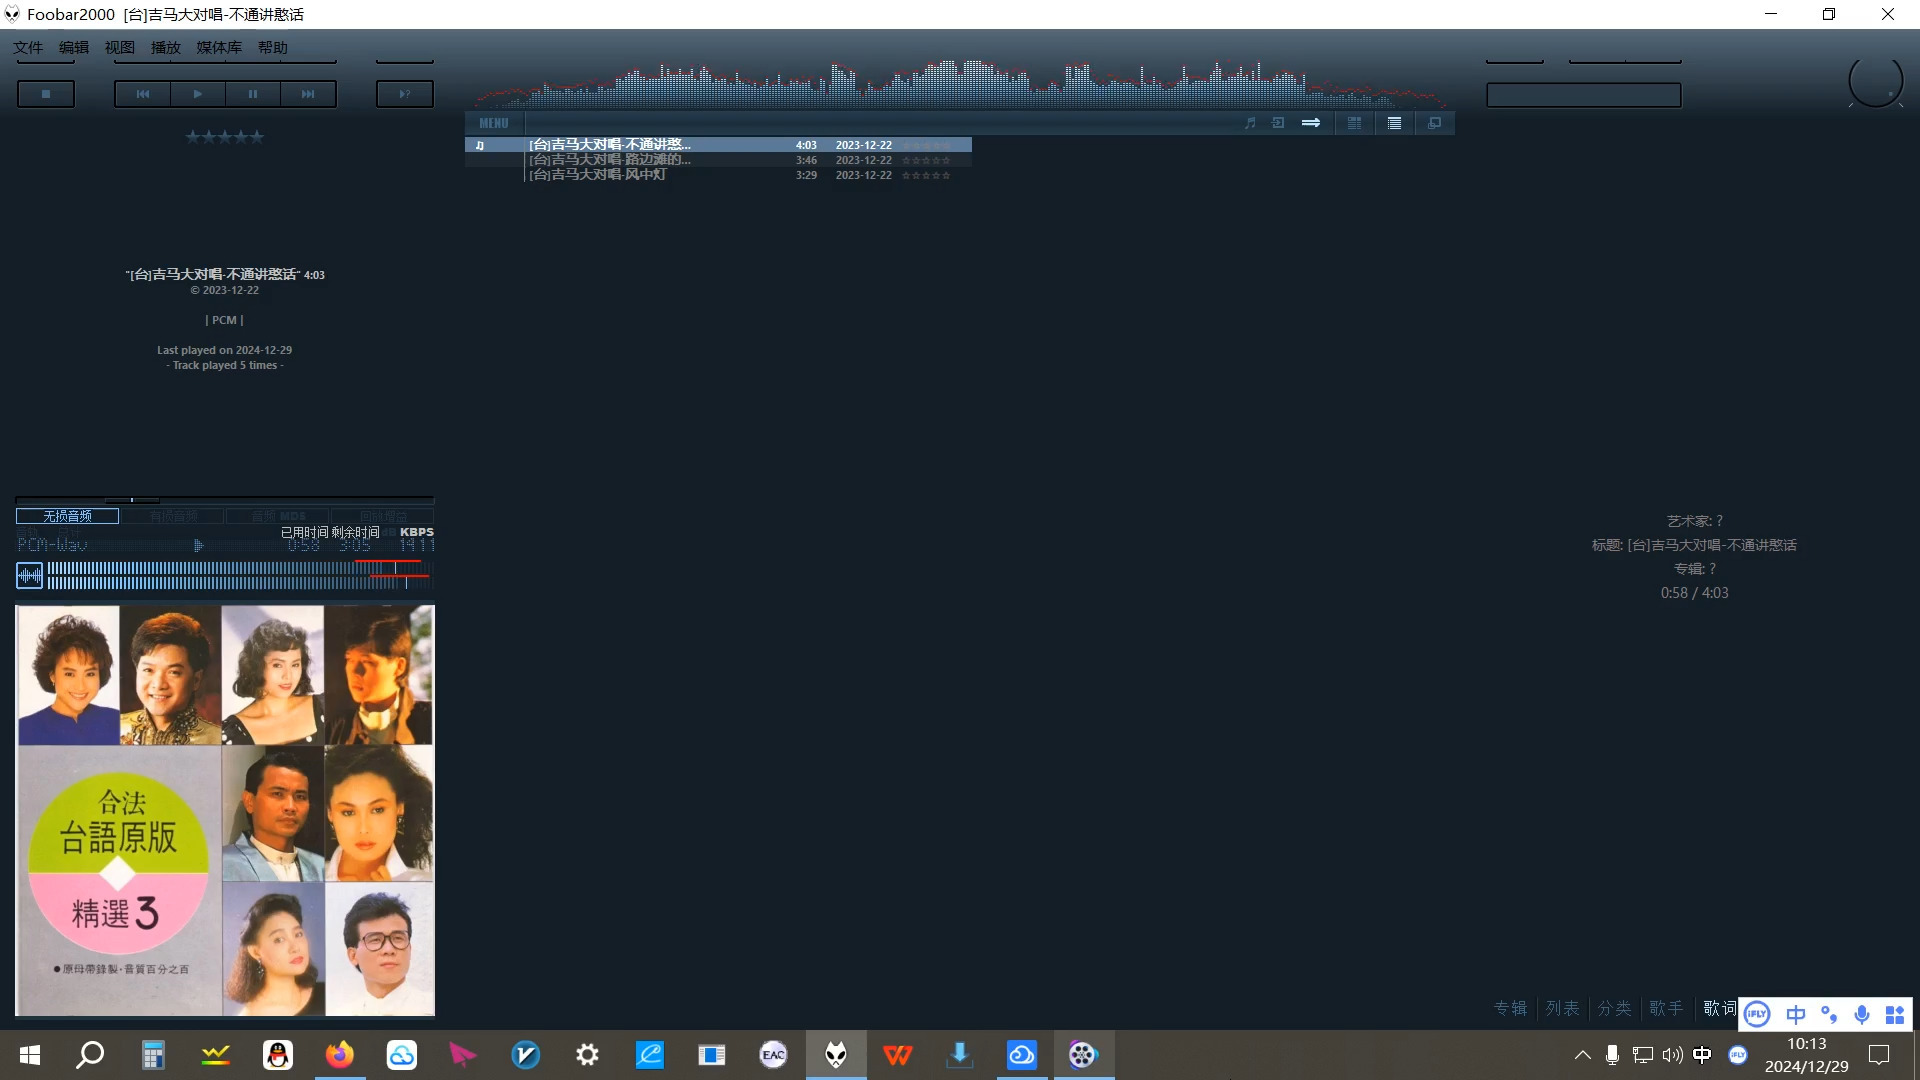Open the IME toolbox grid icon

click(1895, 1015)
